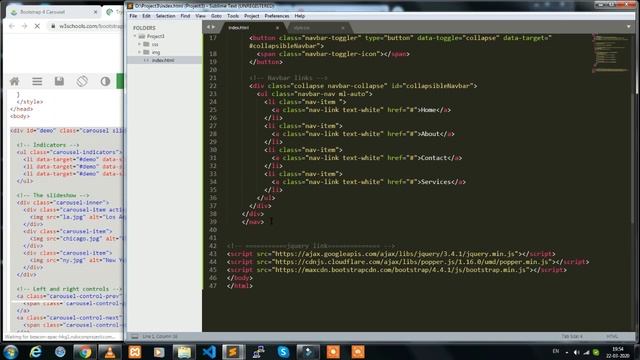Click the minimap code preview

pos(611,53)
